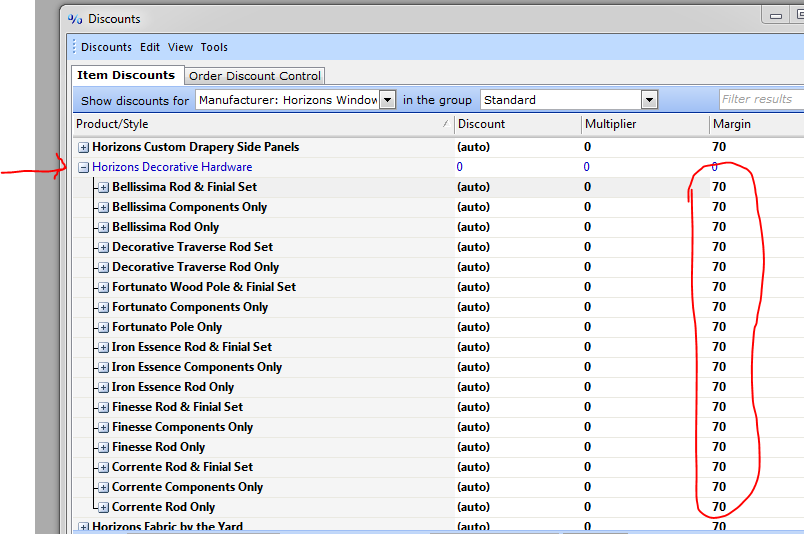The height and width of the screenshot is (534, 804).
Task: Click Discount (auto) for Finesse Rod Only
Action: (x=473, y=447)
